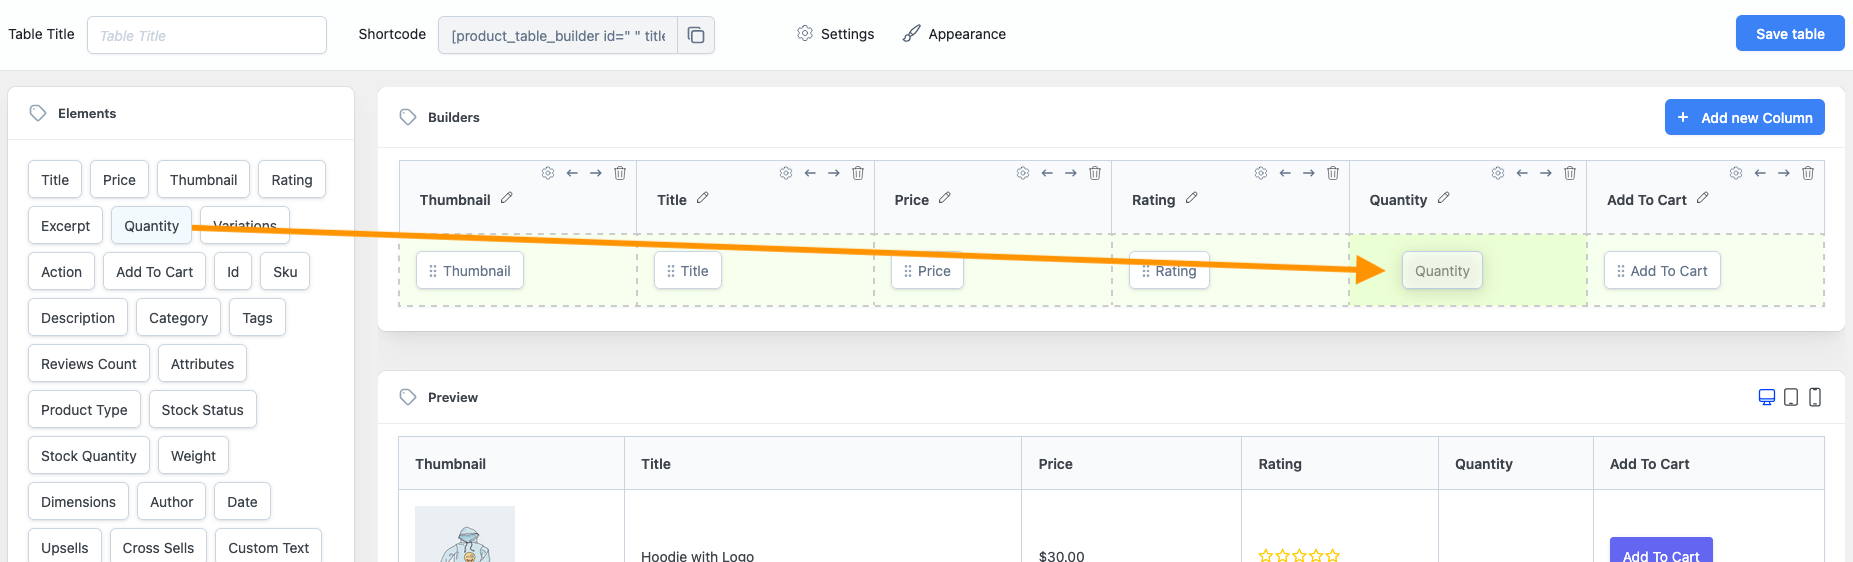Image resolution: width=1853 pixels, height=562 pixels.
Task: Edit the Title column name with the pencil
Action: (703, 198)
